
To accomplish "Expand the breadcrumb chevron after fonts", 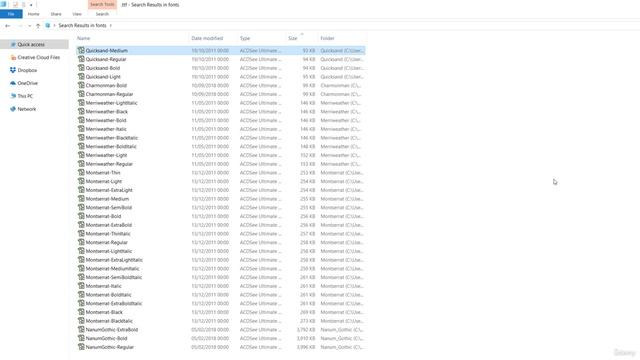I will pos(111,26).
